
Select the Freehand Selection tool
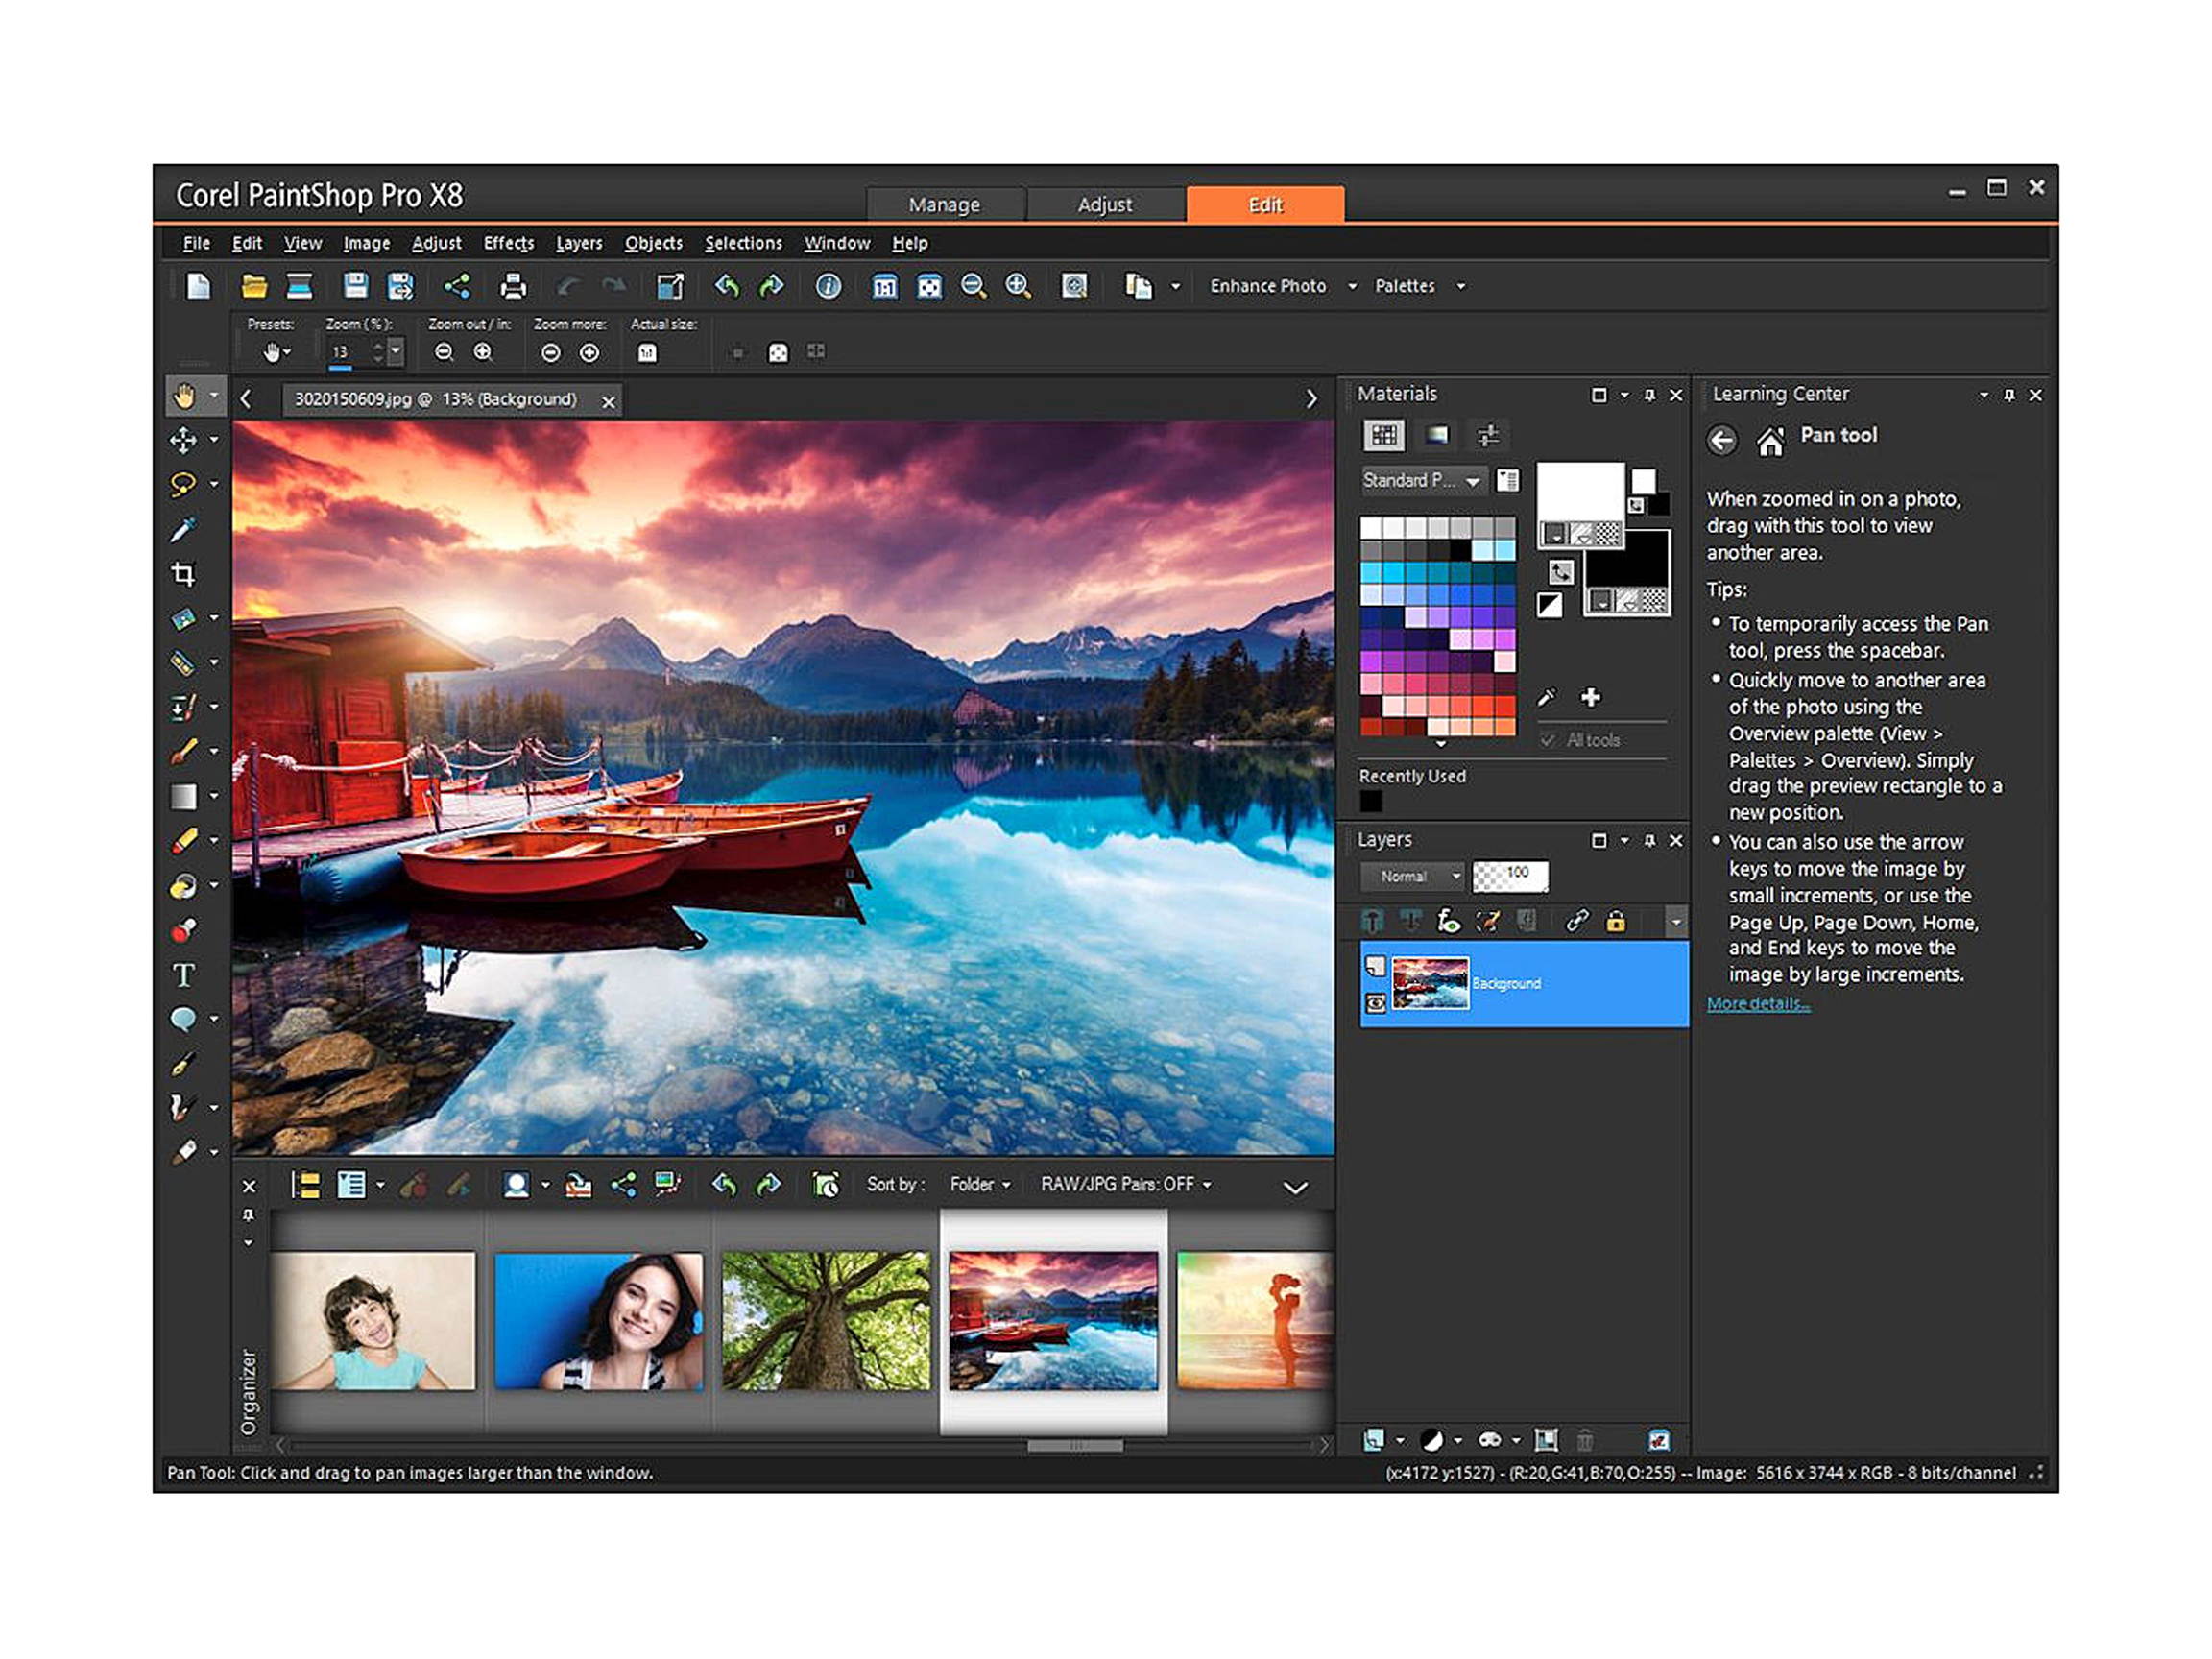185,485
